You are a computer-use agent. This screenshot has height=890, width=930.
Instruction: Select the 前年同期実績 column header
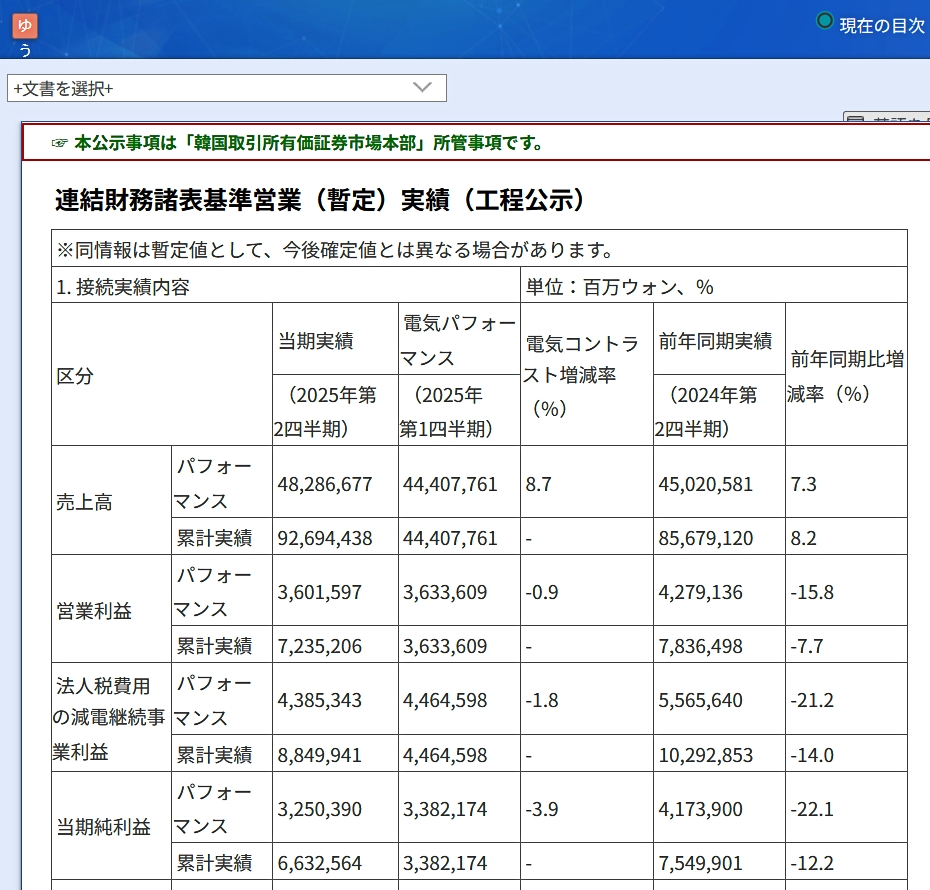[x=715, y=341]
